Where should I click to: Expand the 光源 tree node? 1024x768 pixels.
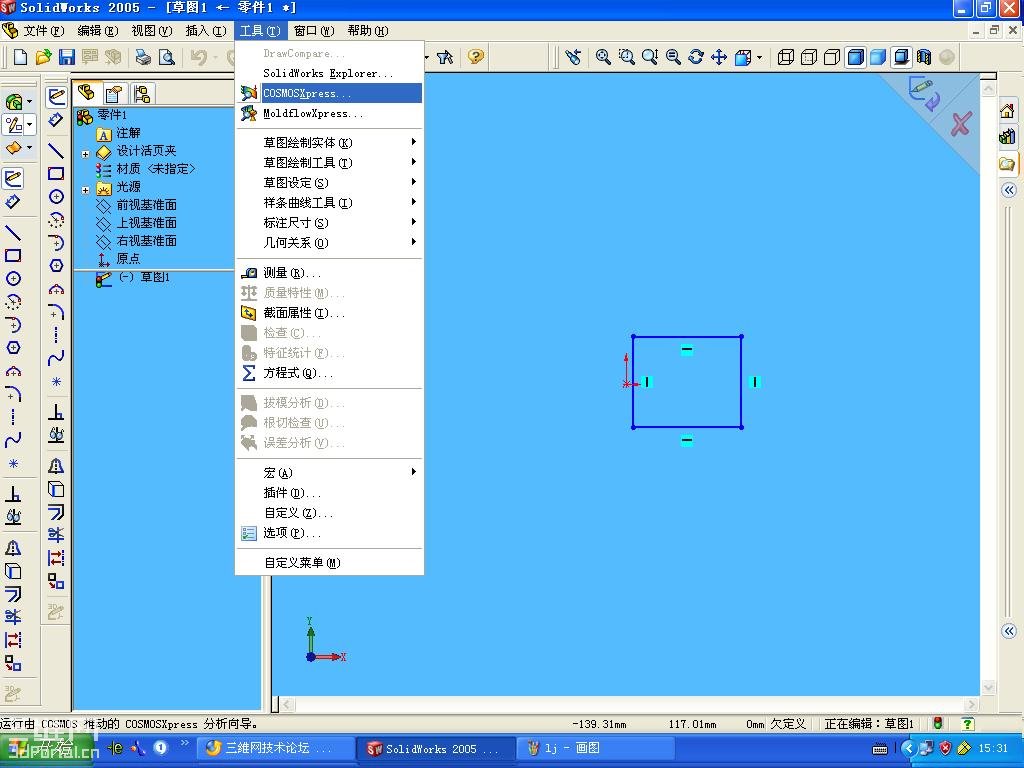pyautogui.click(x=86, y=191)
